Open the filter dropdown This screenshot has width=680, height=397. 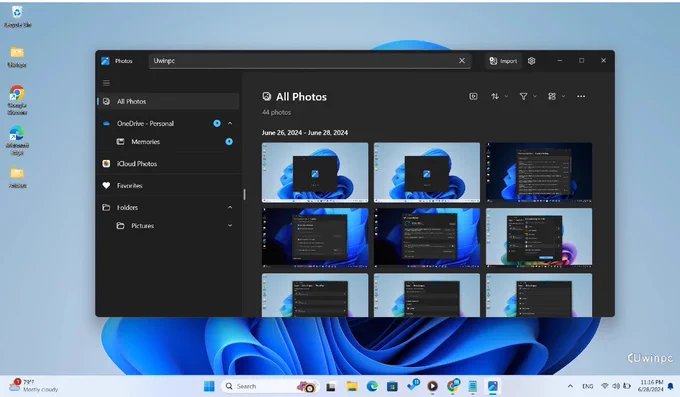tap(528, 96)
